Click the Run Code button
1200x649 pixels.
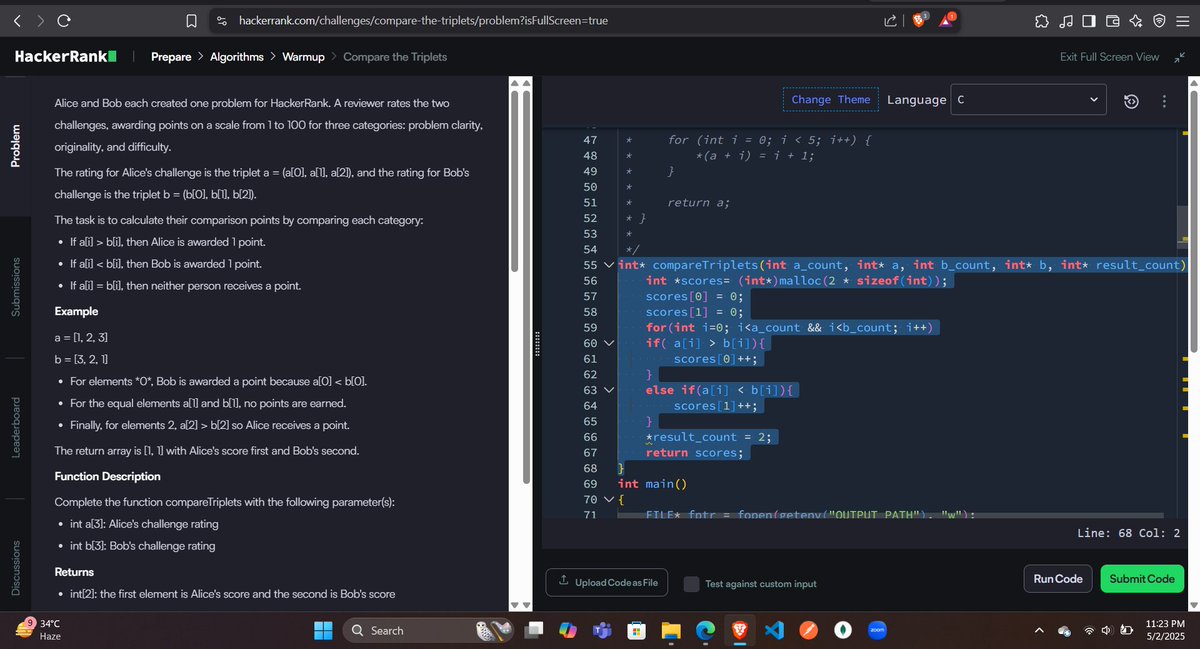1057,579
